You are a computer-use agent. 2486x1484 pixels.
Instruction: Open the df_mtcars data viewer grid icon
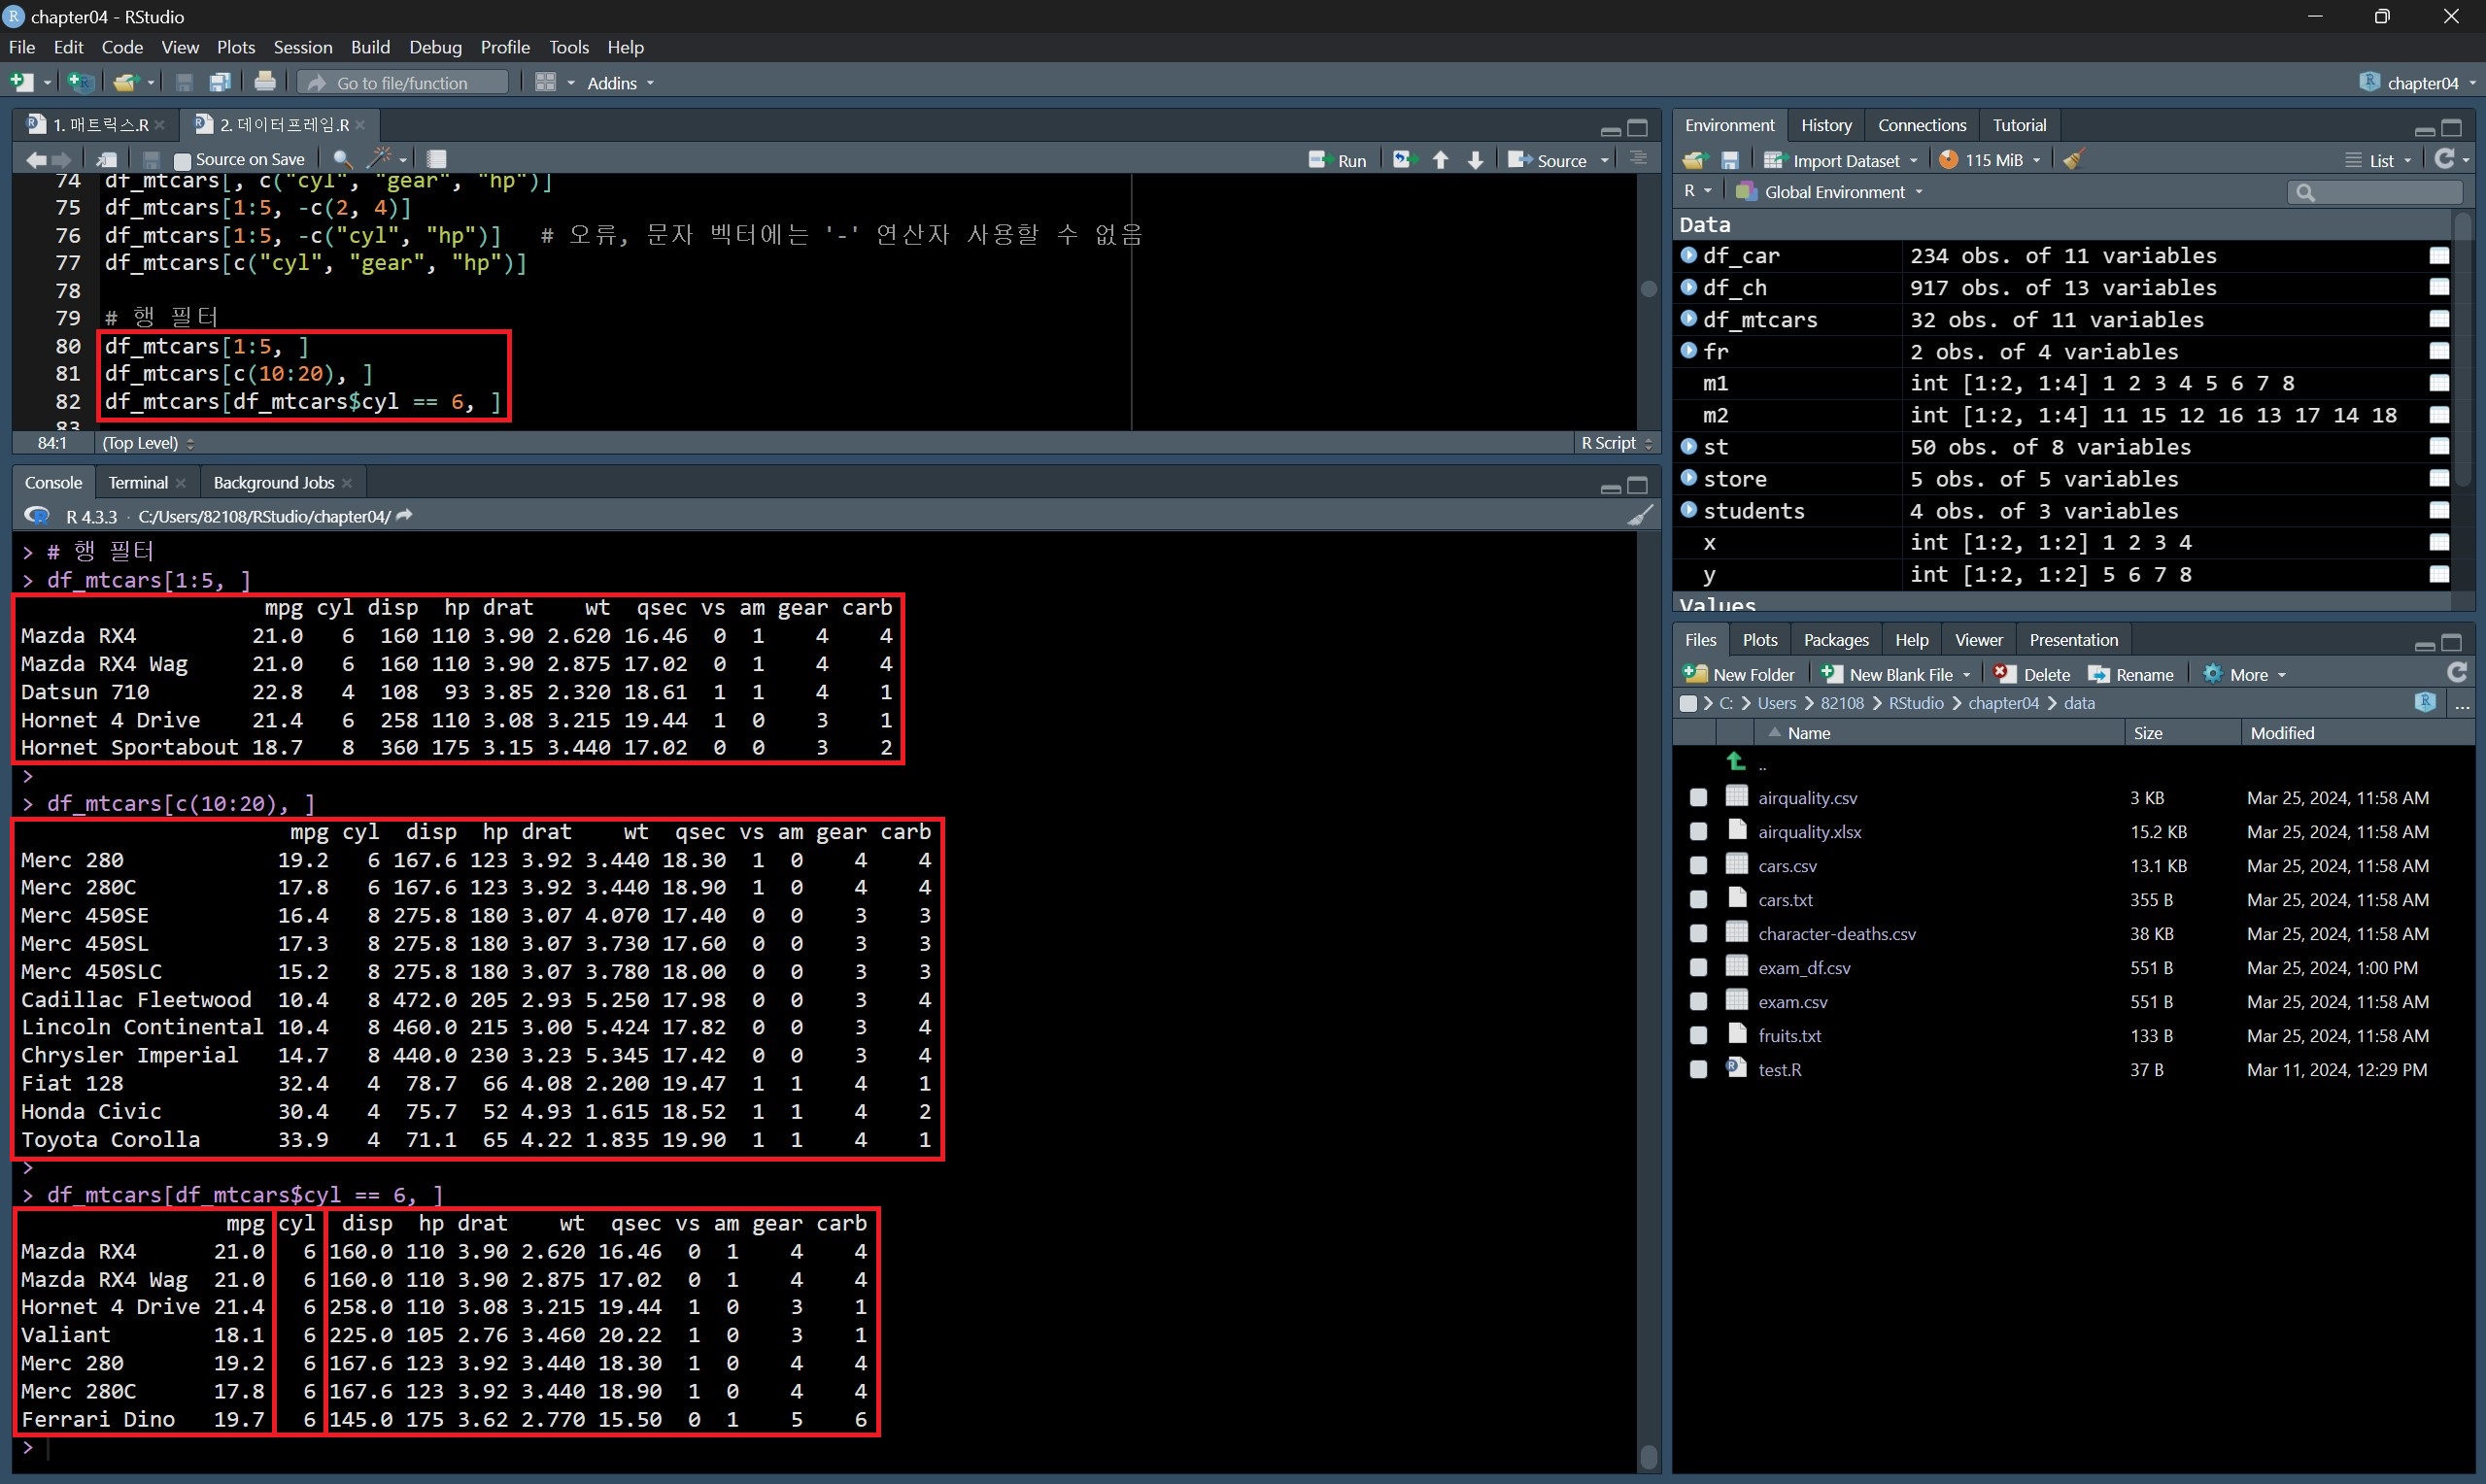(2439, 320)
